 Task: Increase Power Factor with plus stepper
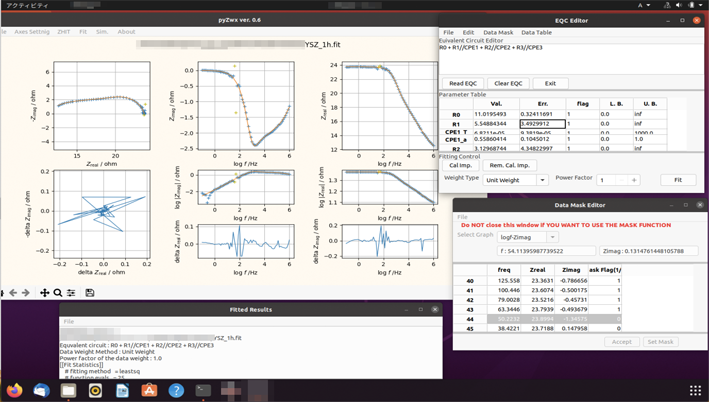(634, 180)
